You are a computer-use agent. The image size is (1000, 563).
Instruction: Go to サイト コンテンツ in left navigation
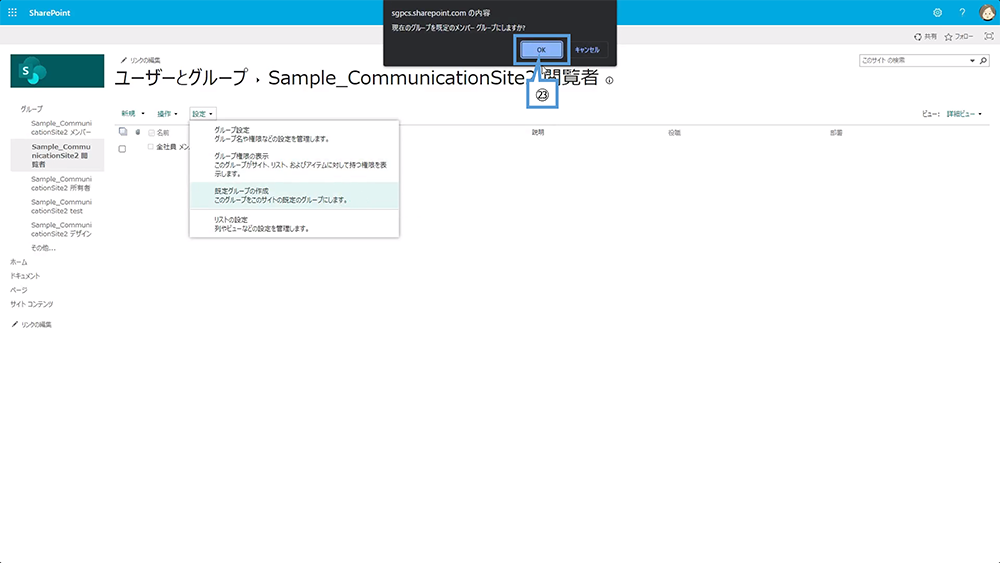pyautogui.click(x=32, y=304)
